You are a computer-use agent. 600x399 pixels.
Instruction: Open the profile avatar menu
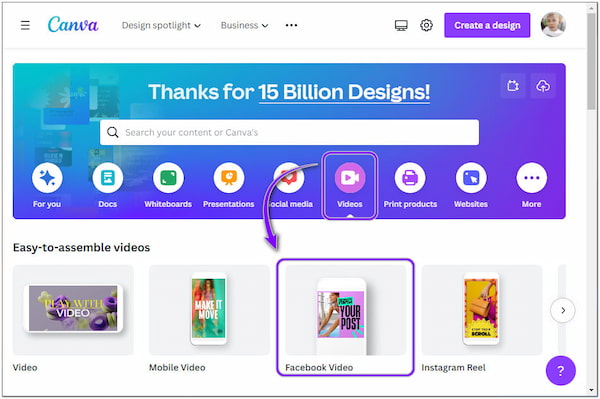[x=553, y=24]
